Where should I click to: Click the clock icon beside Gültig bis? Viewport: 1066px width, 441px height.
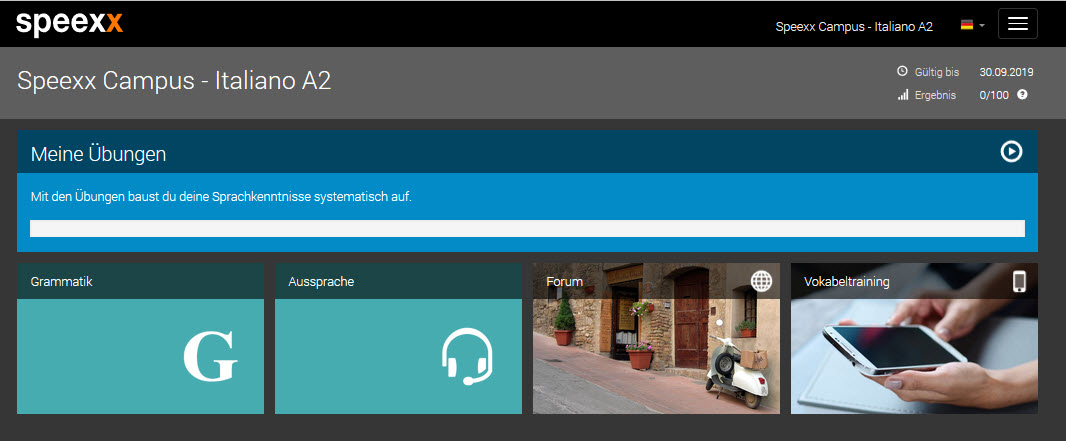903,71
